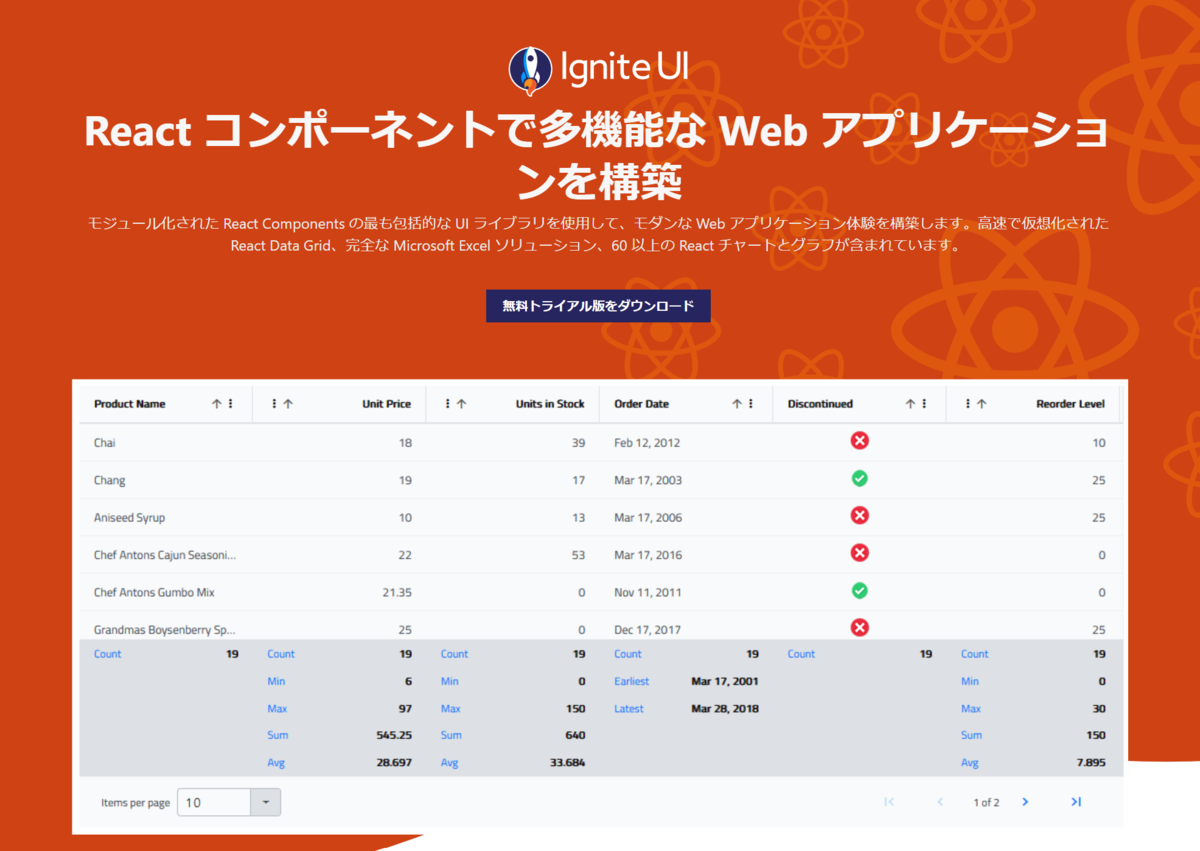Click unit price 21.35 cell
Image resolution: width=1200 pixels, height=851 pixels.
[x=397, y=592]
